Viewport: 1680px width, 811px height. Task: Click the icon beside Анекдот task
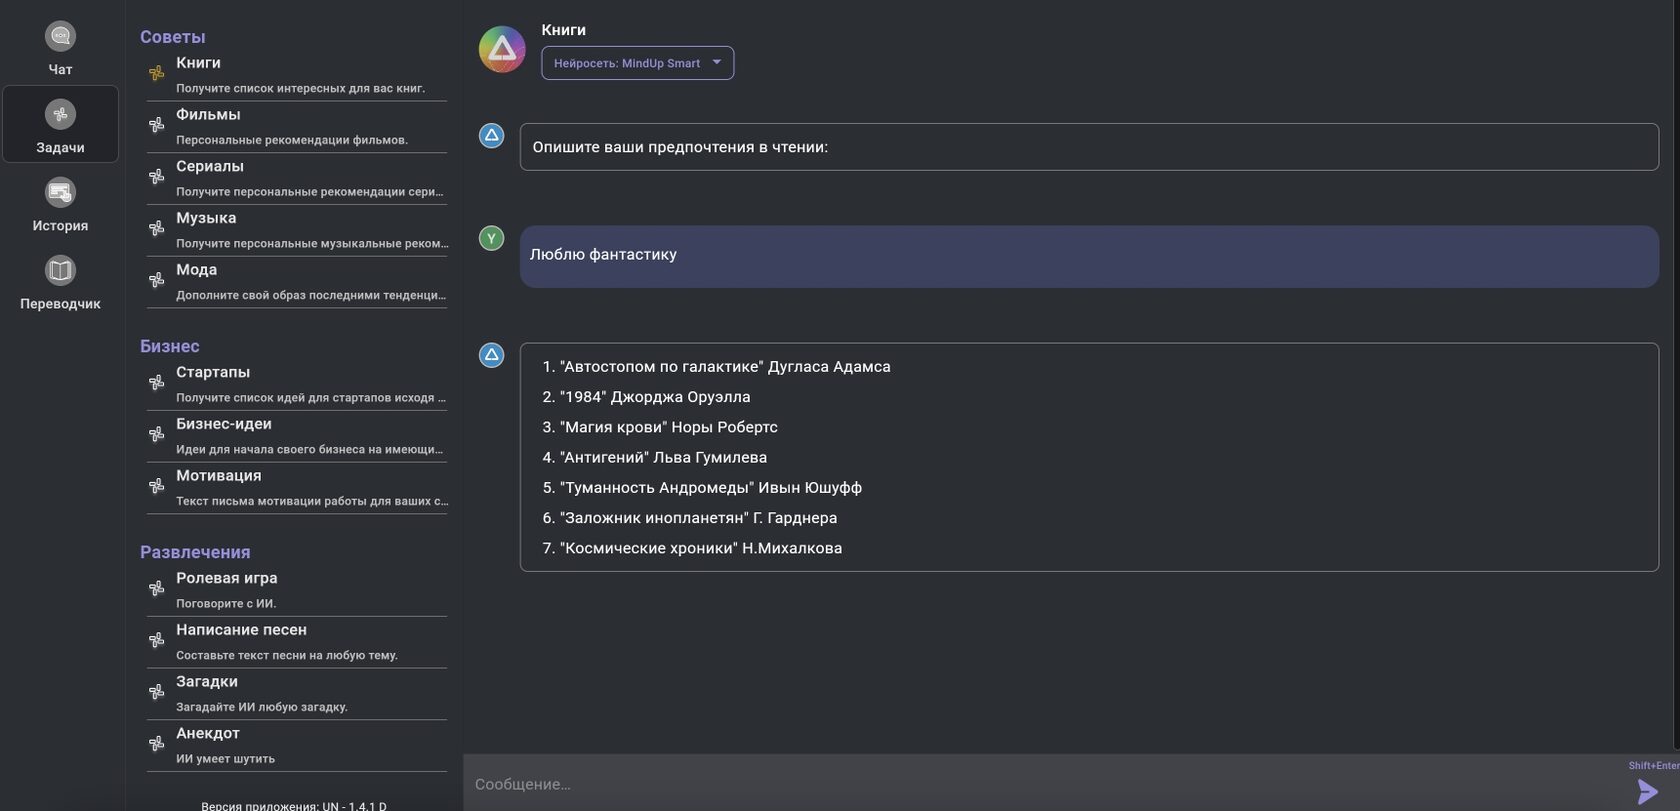157,745
